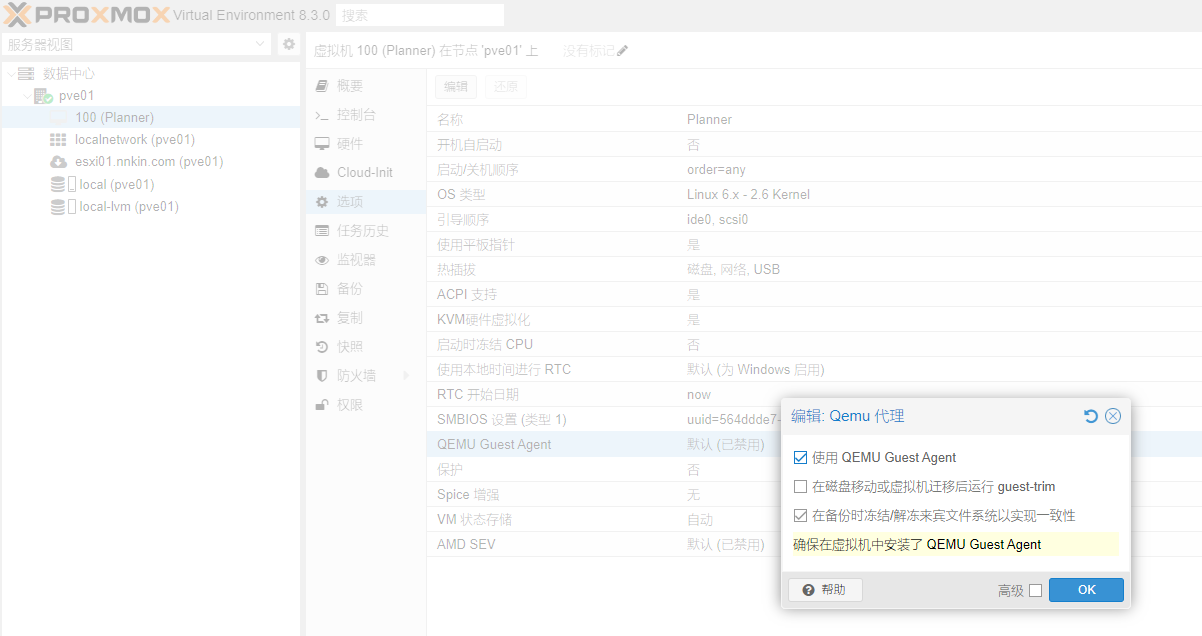Select the esxi01.nnkin.com storage cloud icon
Image resolution: width=1202 pixels, height=636 pixels.
pos(58,162)
